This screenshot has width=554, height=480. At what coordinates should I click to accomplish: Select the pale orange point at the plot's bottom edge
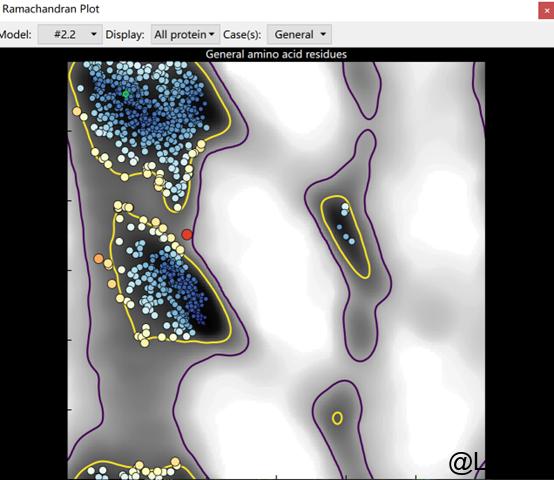click(176, 462)
